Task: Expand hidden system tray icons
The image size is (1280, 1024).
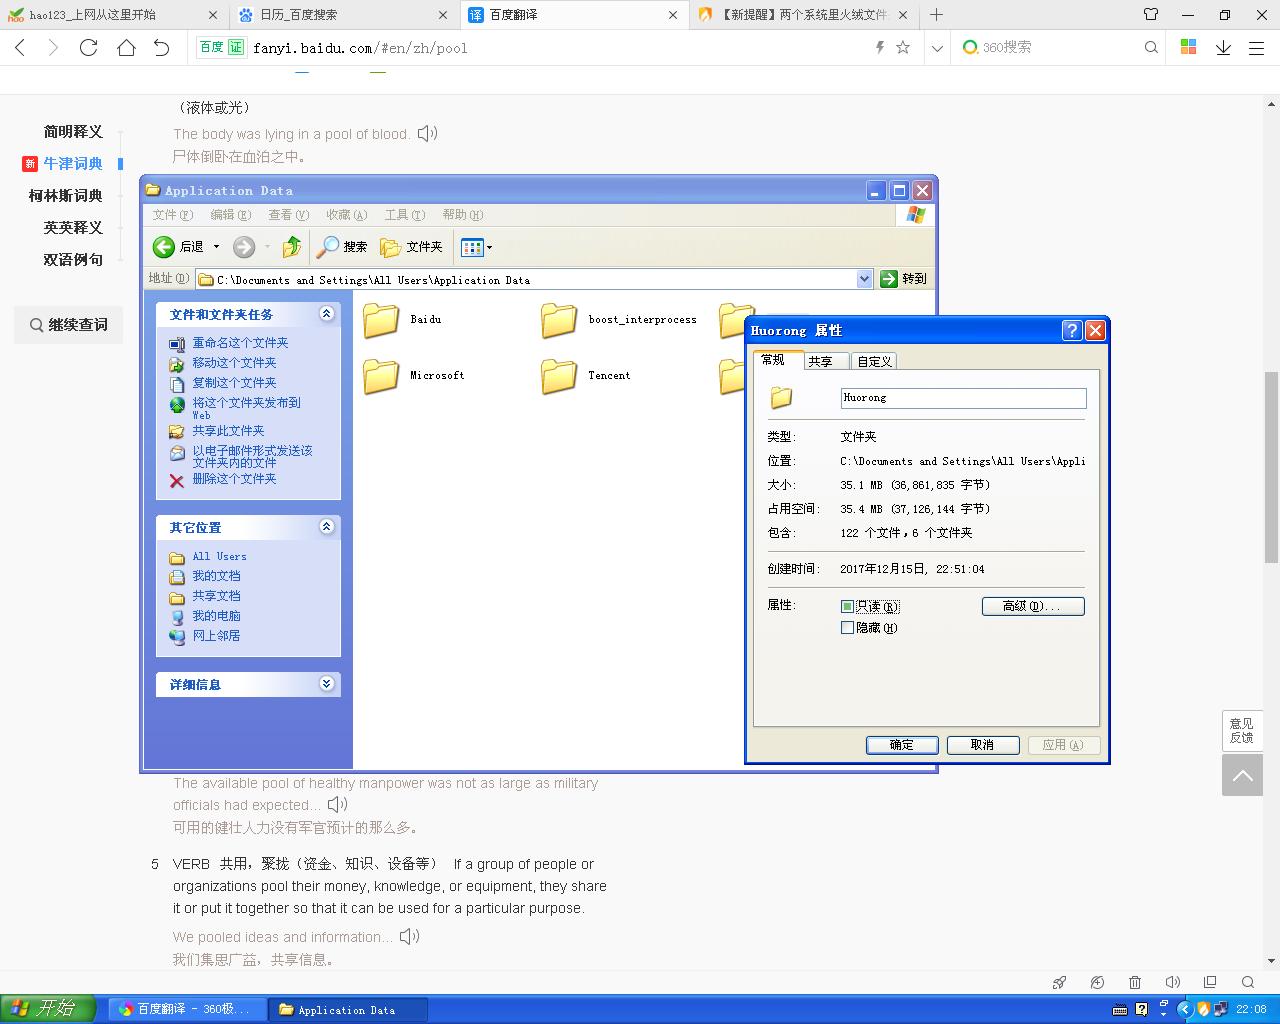Action: click(1184, 1009)
